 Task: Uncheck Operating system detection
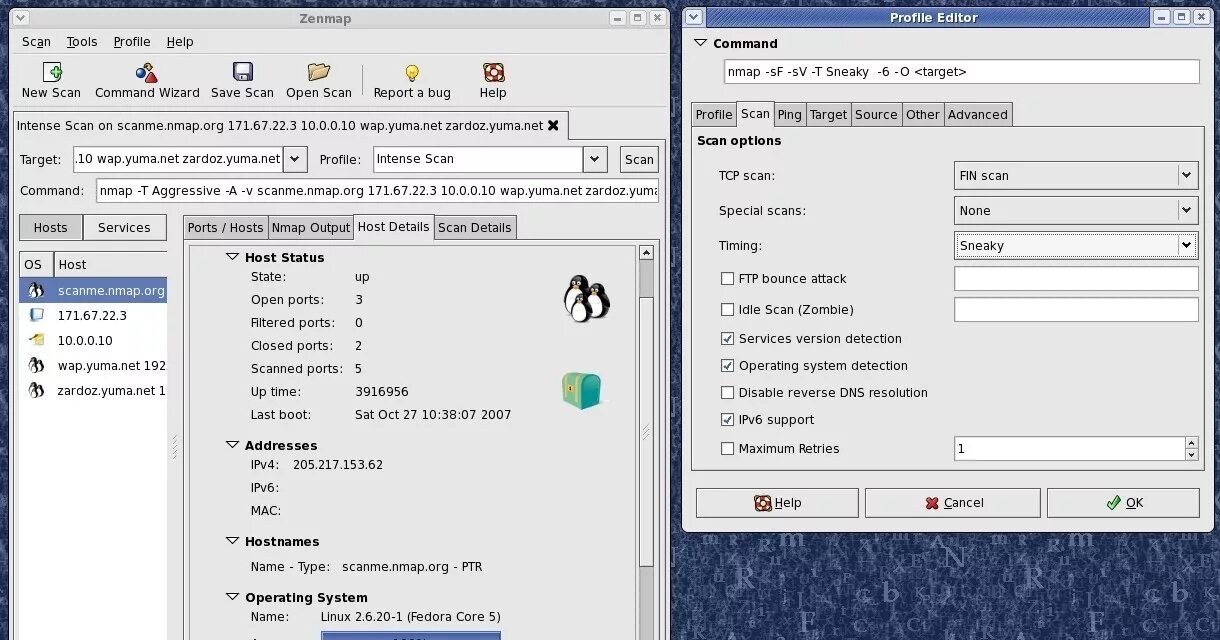click(727, 366)
